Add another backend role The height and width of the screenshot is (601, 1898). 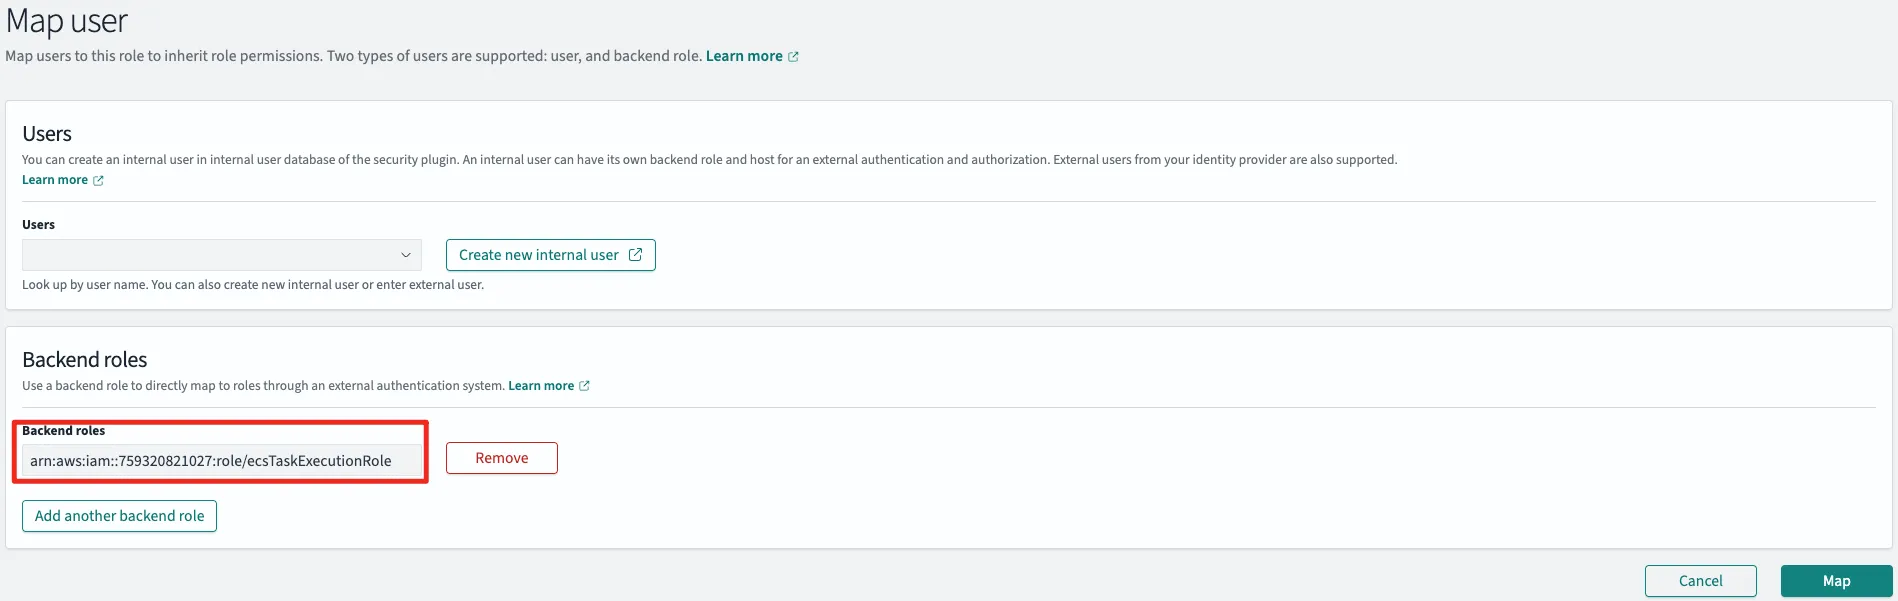[119, 516]
